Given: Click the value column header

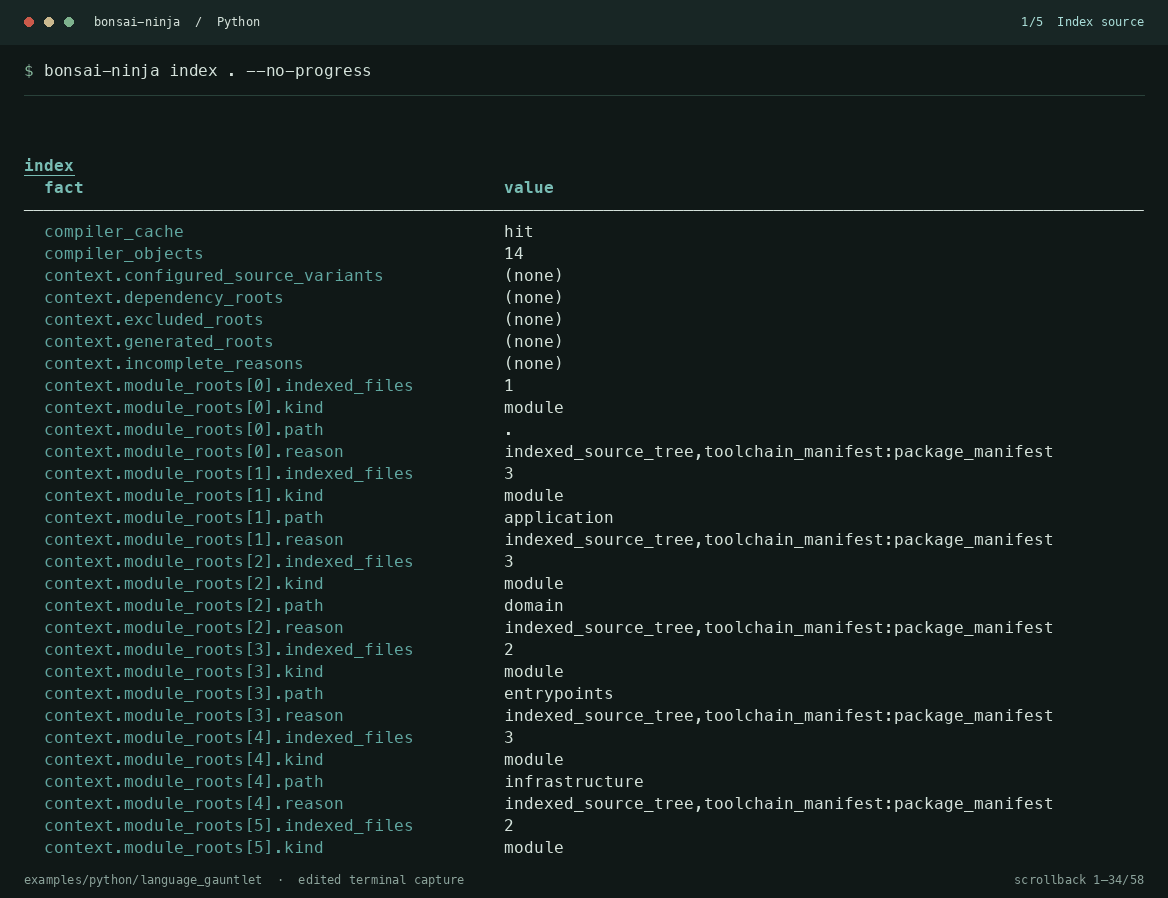Looking at the screenshot, I should tap(529, 188).
